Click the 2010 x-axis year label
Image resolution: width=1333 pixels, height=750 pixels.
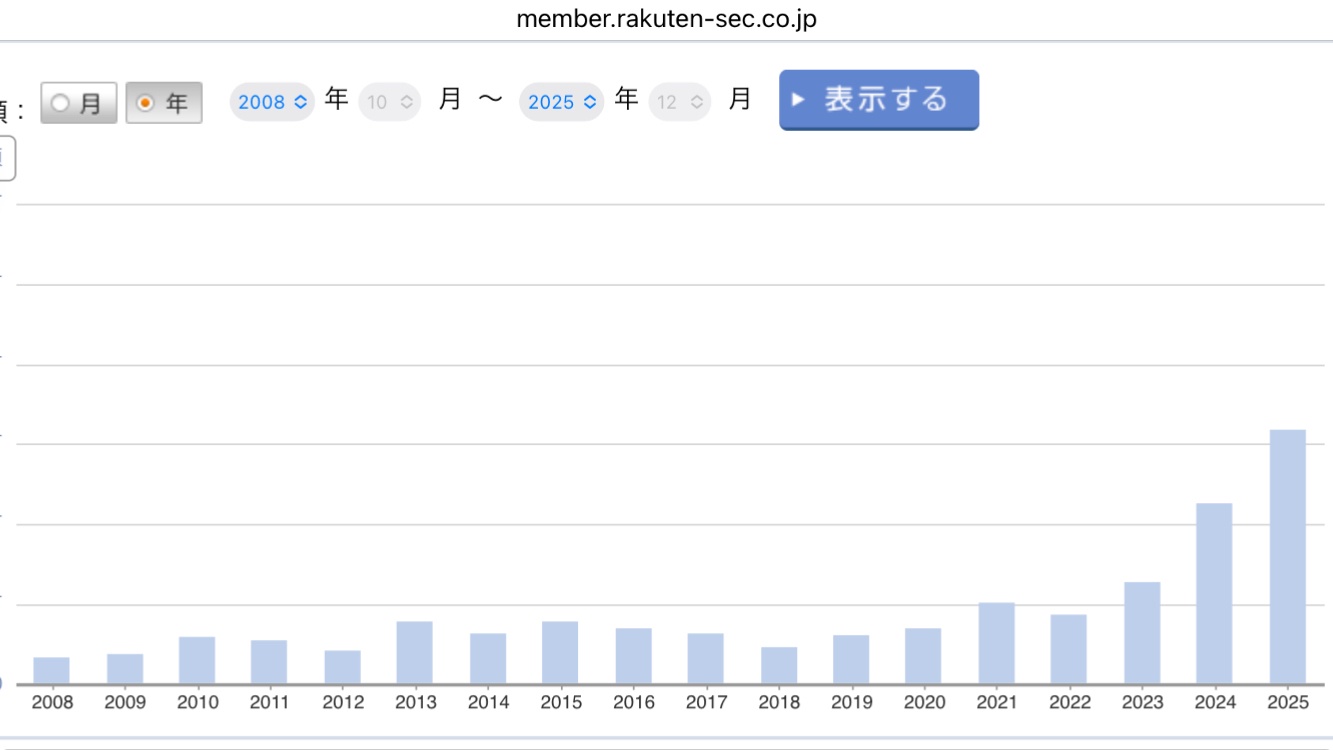(x=197, y=702)
